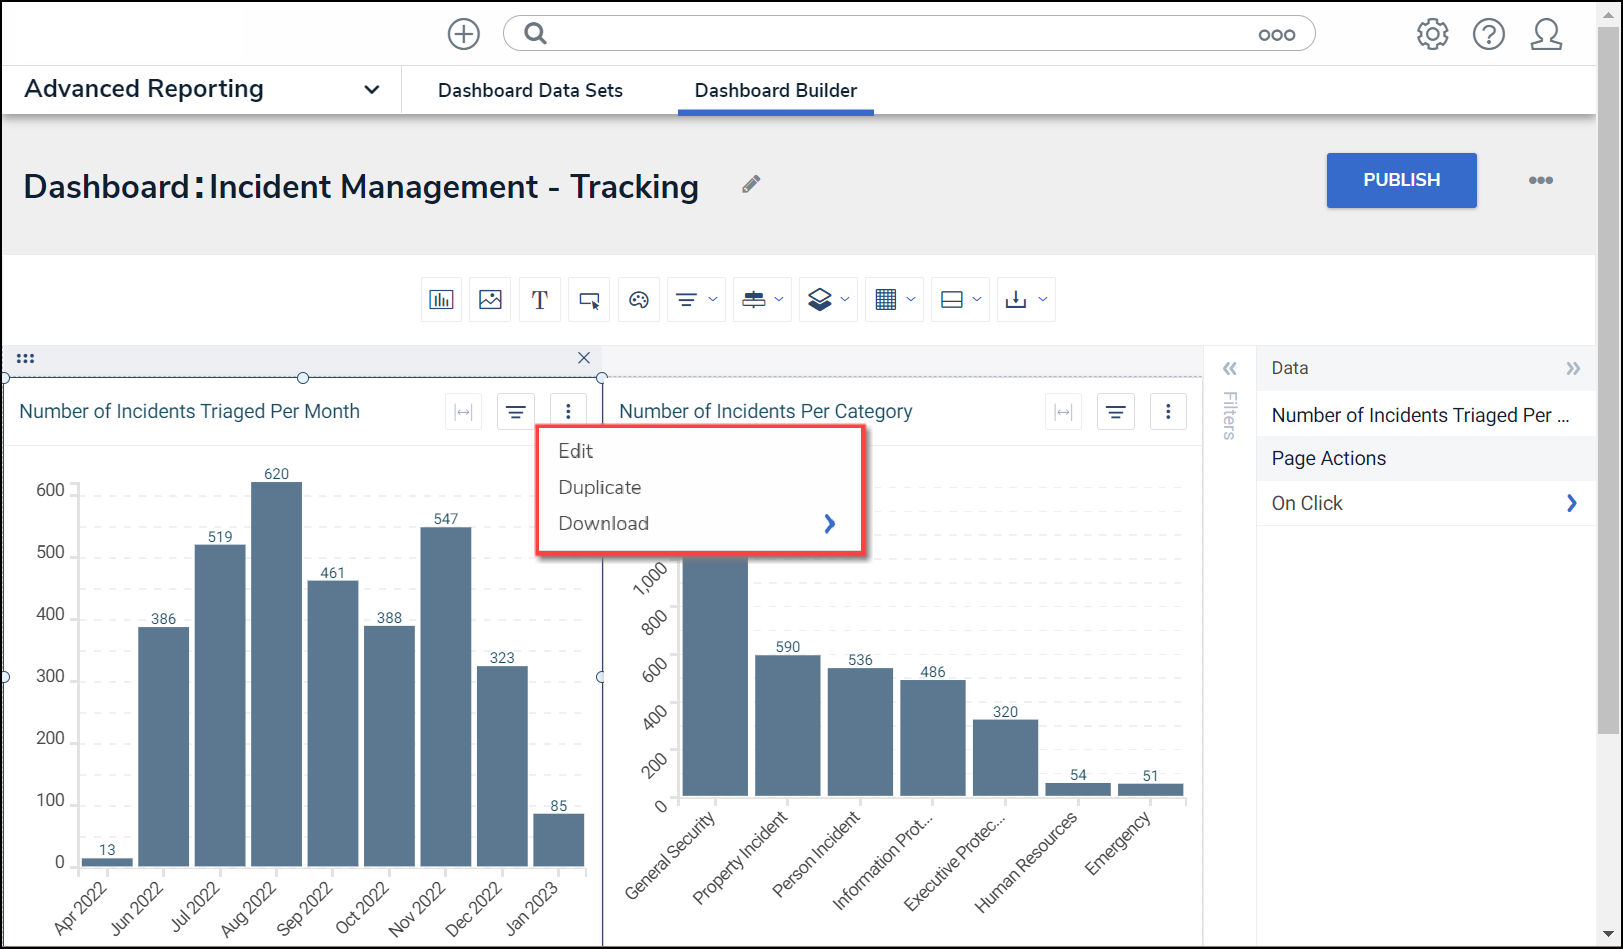Expand the On Click action arrow
The width and height of the screenshot is (1623, 949).
click(1571, 503)
